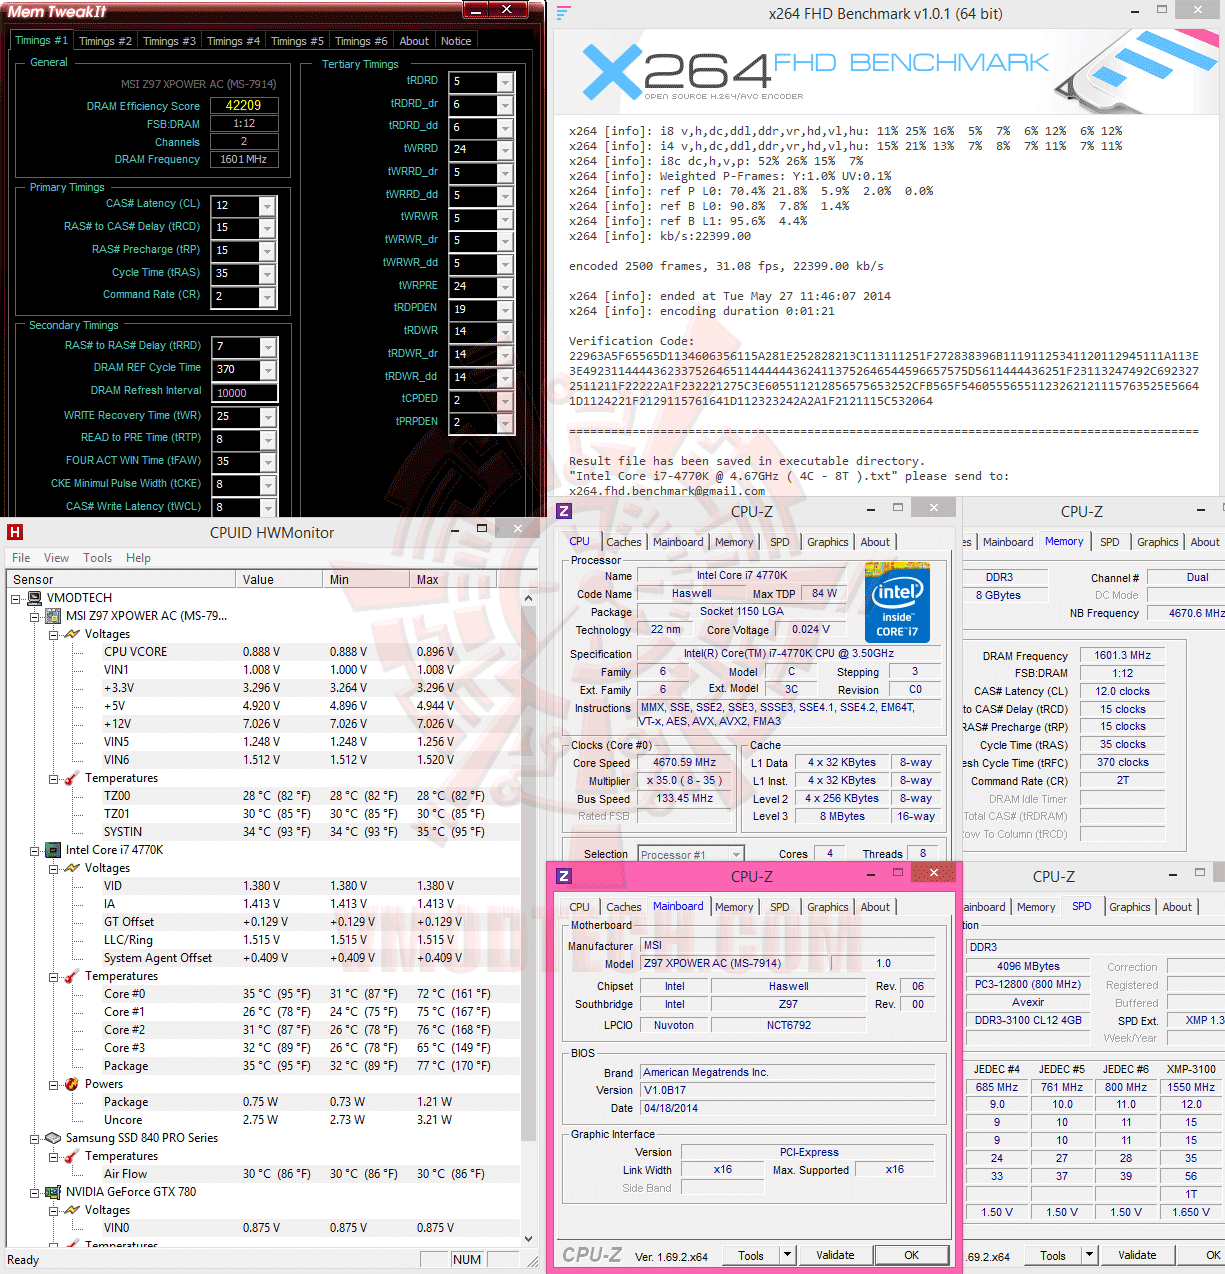Click the VMODTECH computer icon in sensor tree
Viewport: 1225px width, 1274px height.
[x=35, y=598]
